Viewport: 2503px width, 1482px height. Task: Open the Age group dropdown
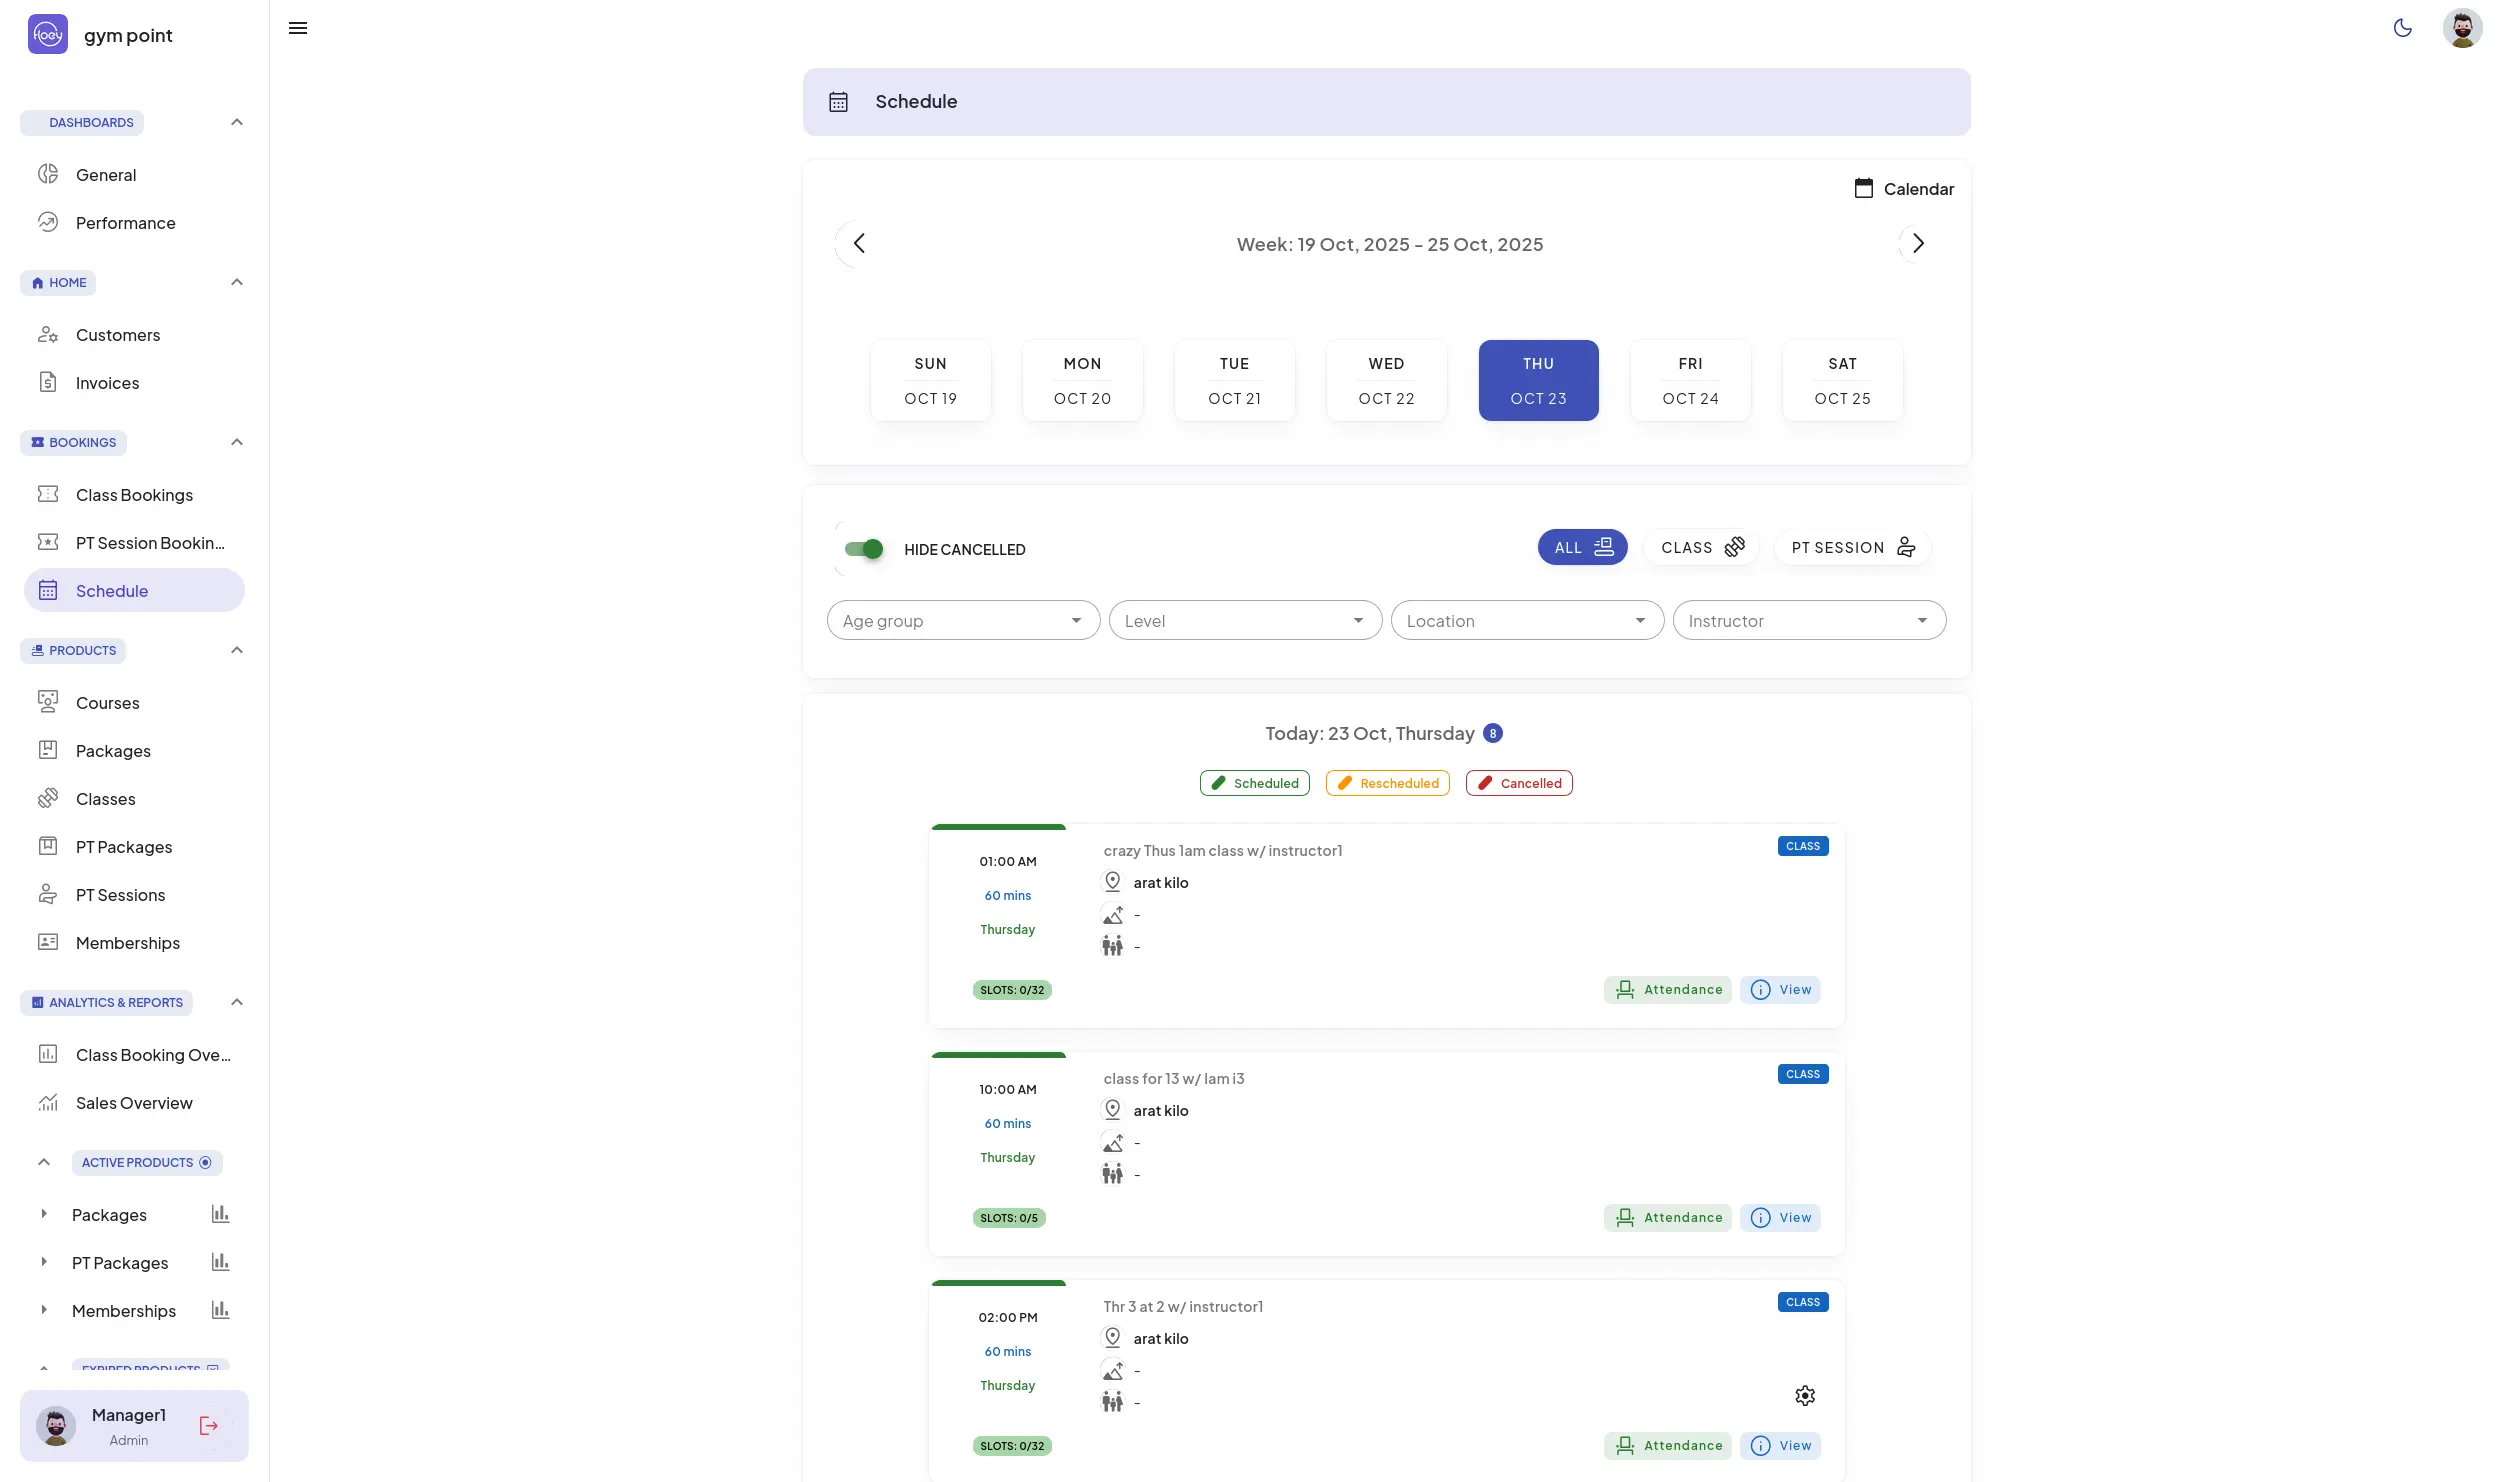962,621
